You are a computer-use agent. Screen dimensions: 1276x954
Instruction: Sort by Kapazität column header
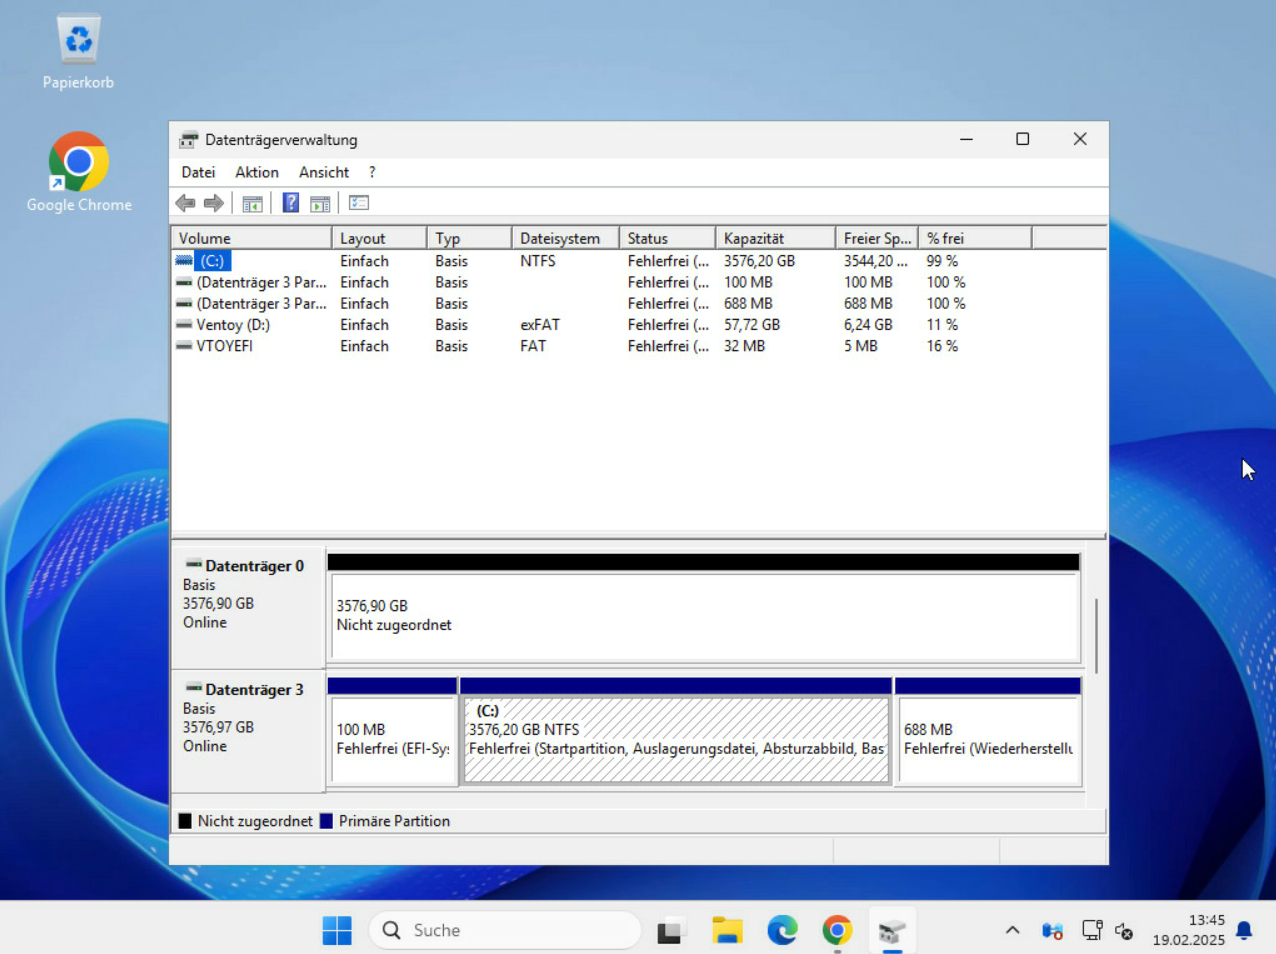point(775,238)
